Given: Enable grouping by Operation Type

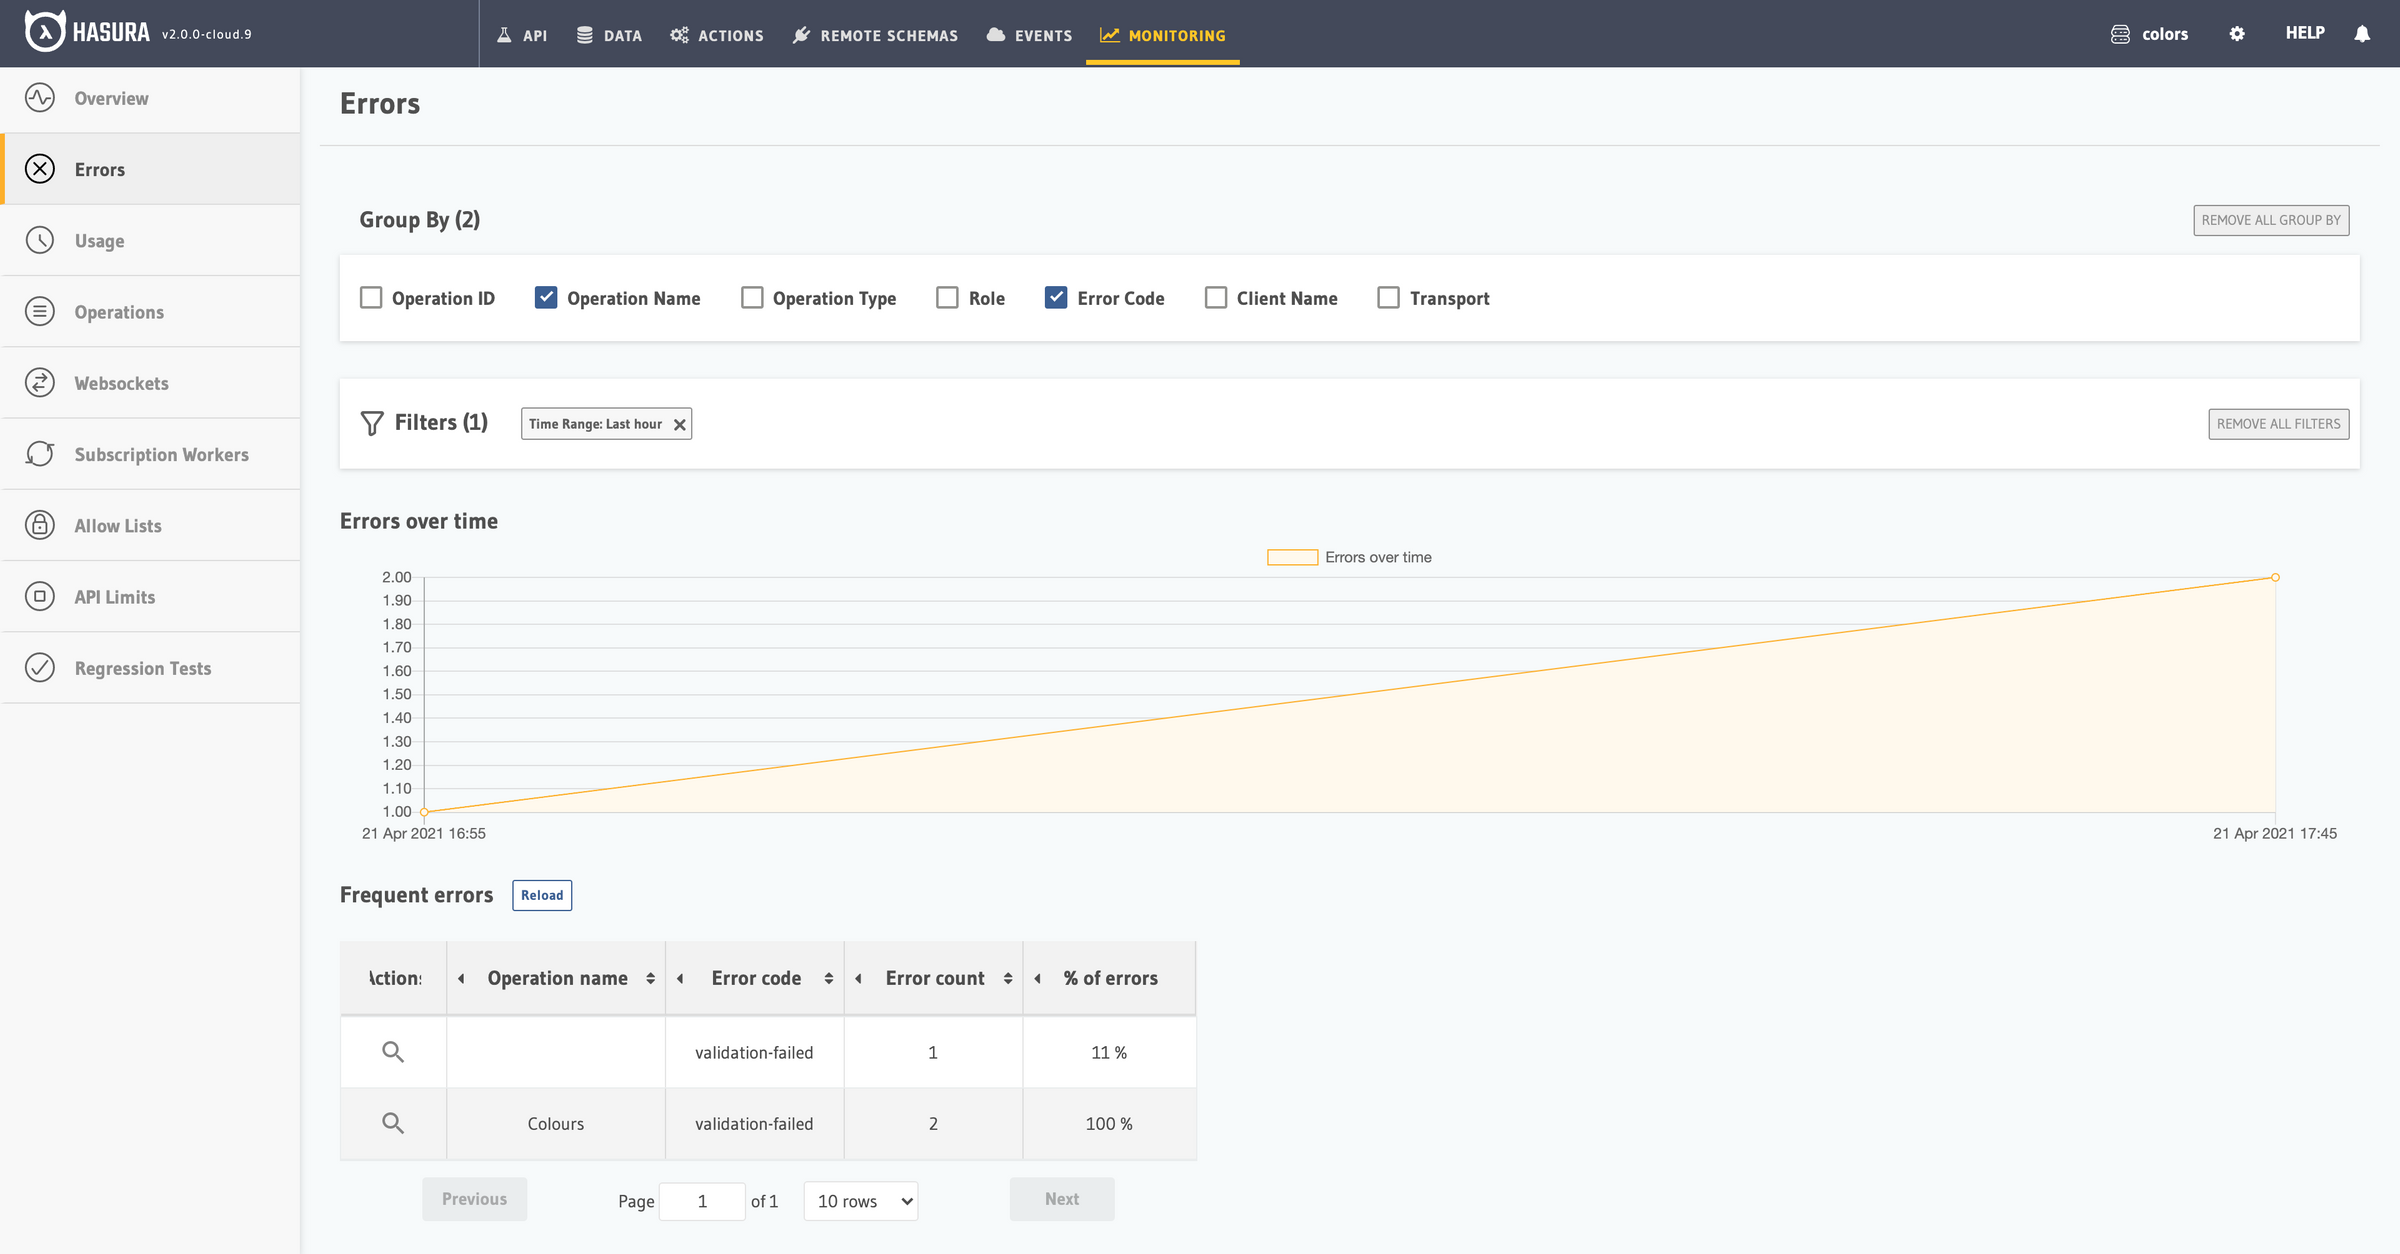Looking at the screenshot, I should 751,297.
